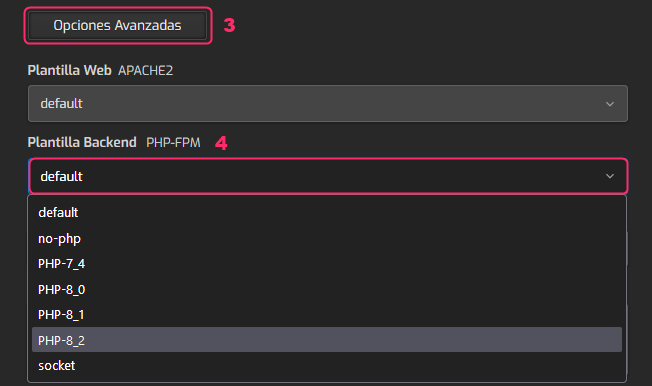Click the pink number 4 annotation
The height and width of the screenshot is (386, 652).
tap(221, 143)
